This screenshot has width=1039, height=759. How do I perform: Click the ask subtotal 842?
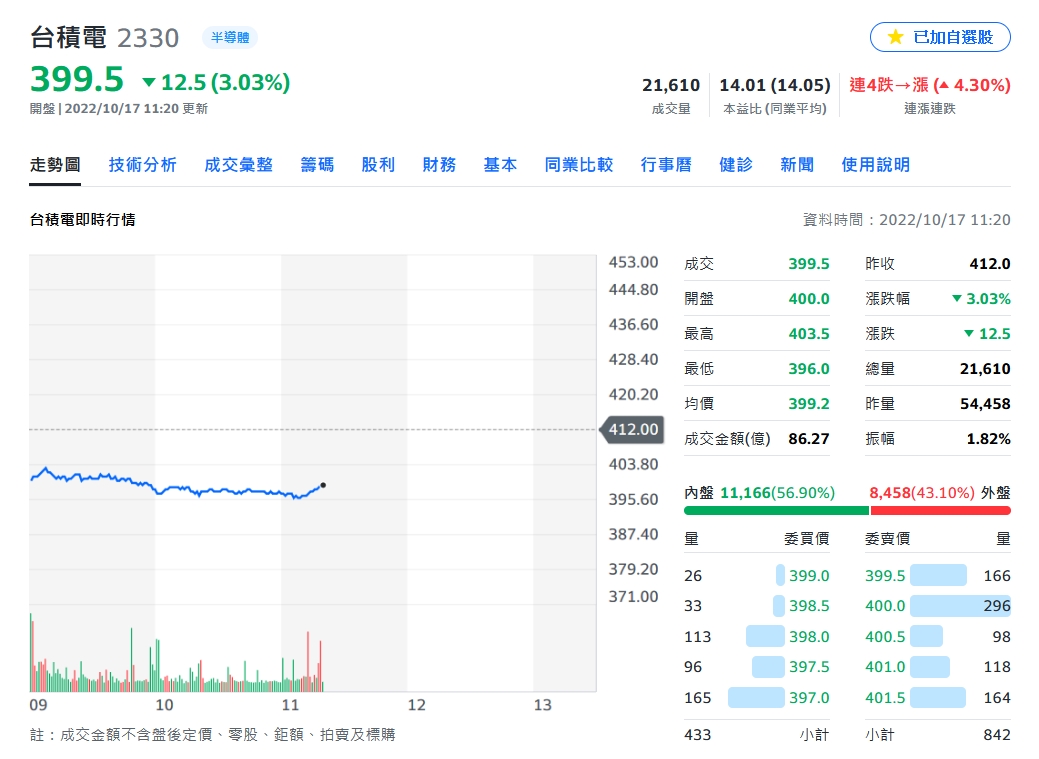coord(997,735)
